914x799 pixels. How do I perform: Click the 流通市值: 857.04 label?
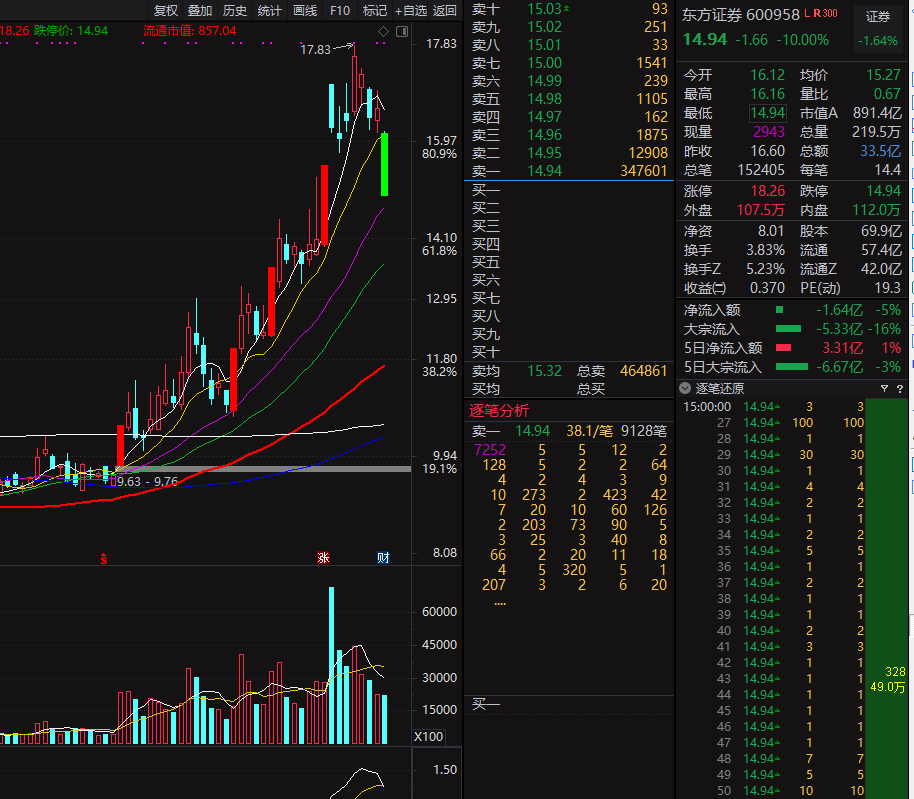pos(189,30)
